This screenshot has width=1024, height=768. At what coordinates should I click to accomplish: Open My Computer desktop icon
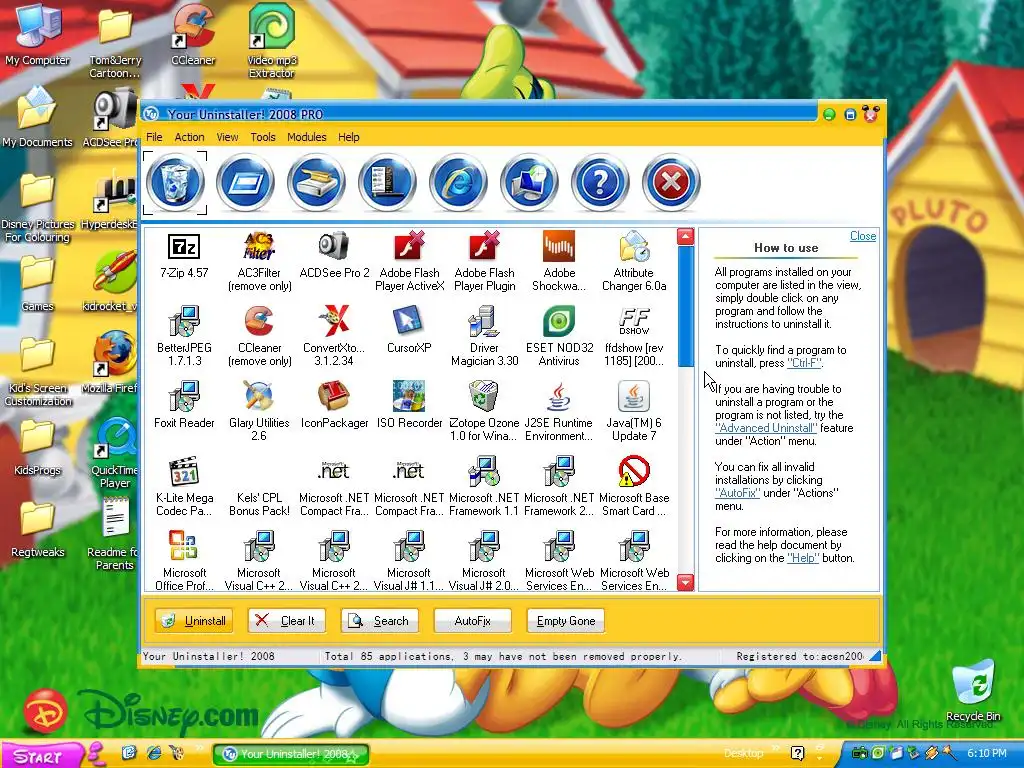coord(37,35)
